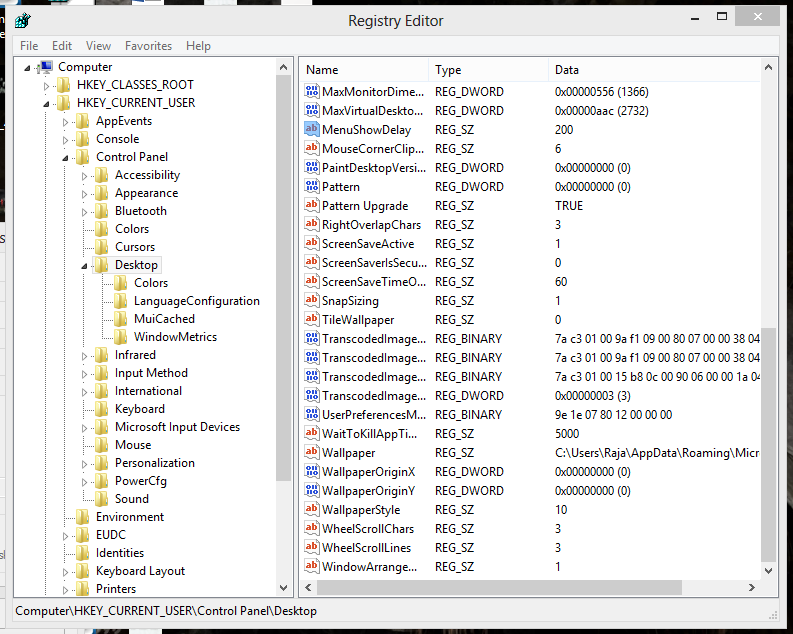Select the Sound folder icon
The image size is (793, 634).
coord(102,499)
